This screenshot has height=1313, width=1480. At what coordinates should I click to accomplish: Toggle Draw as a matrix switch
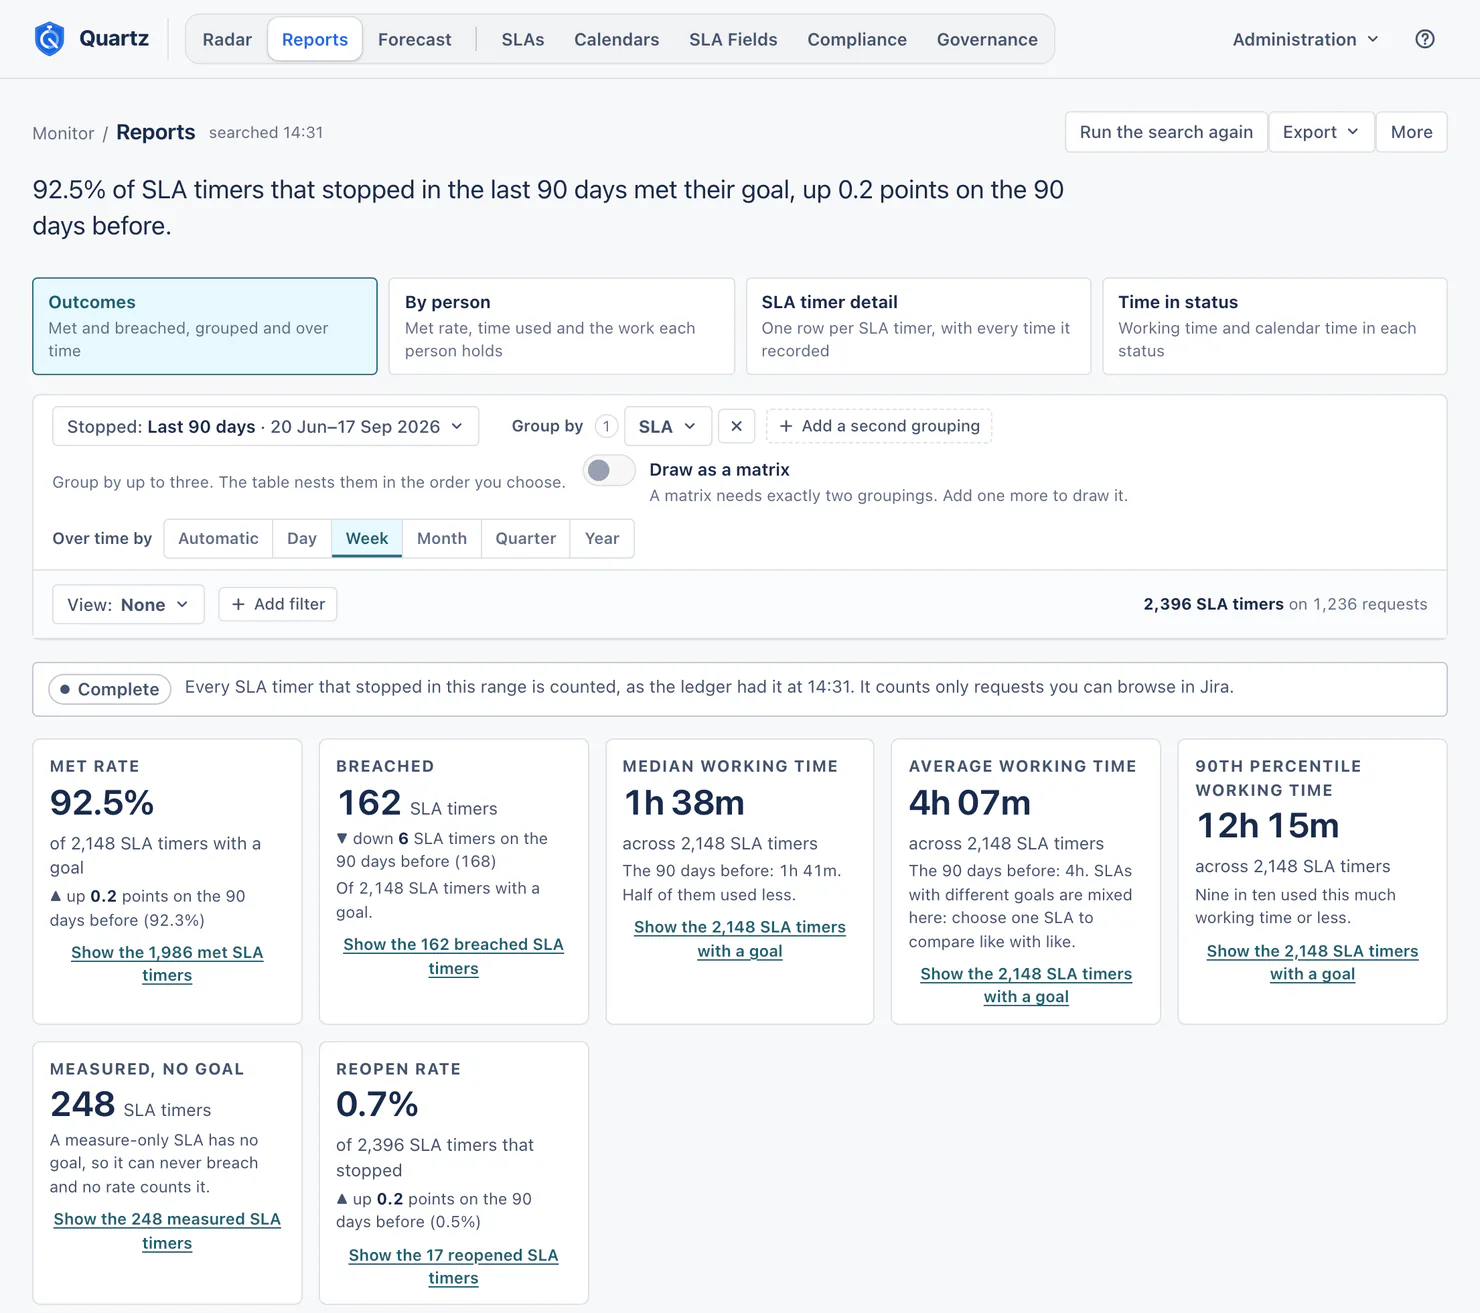609,470
